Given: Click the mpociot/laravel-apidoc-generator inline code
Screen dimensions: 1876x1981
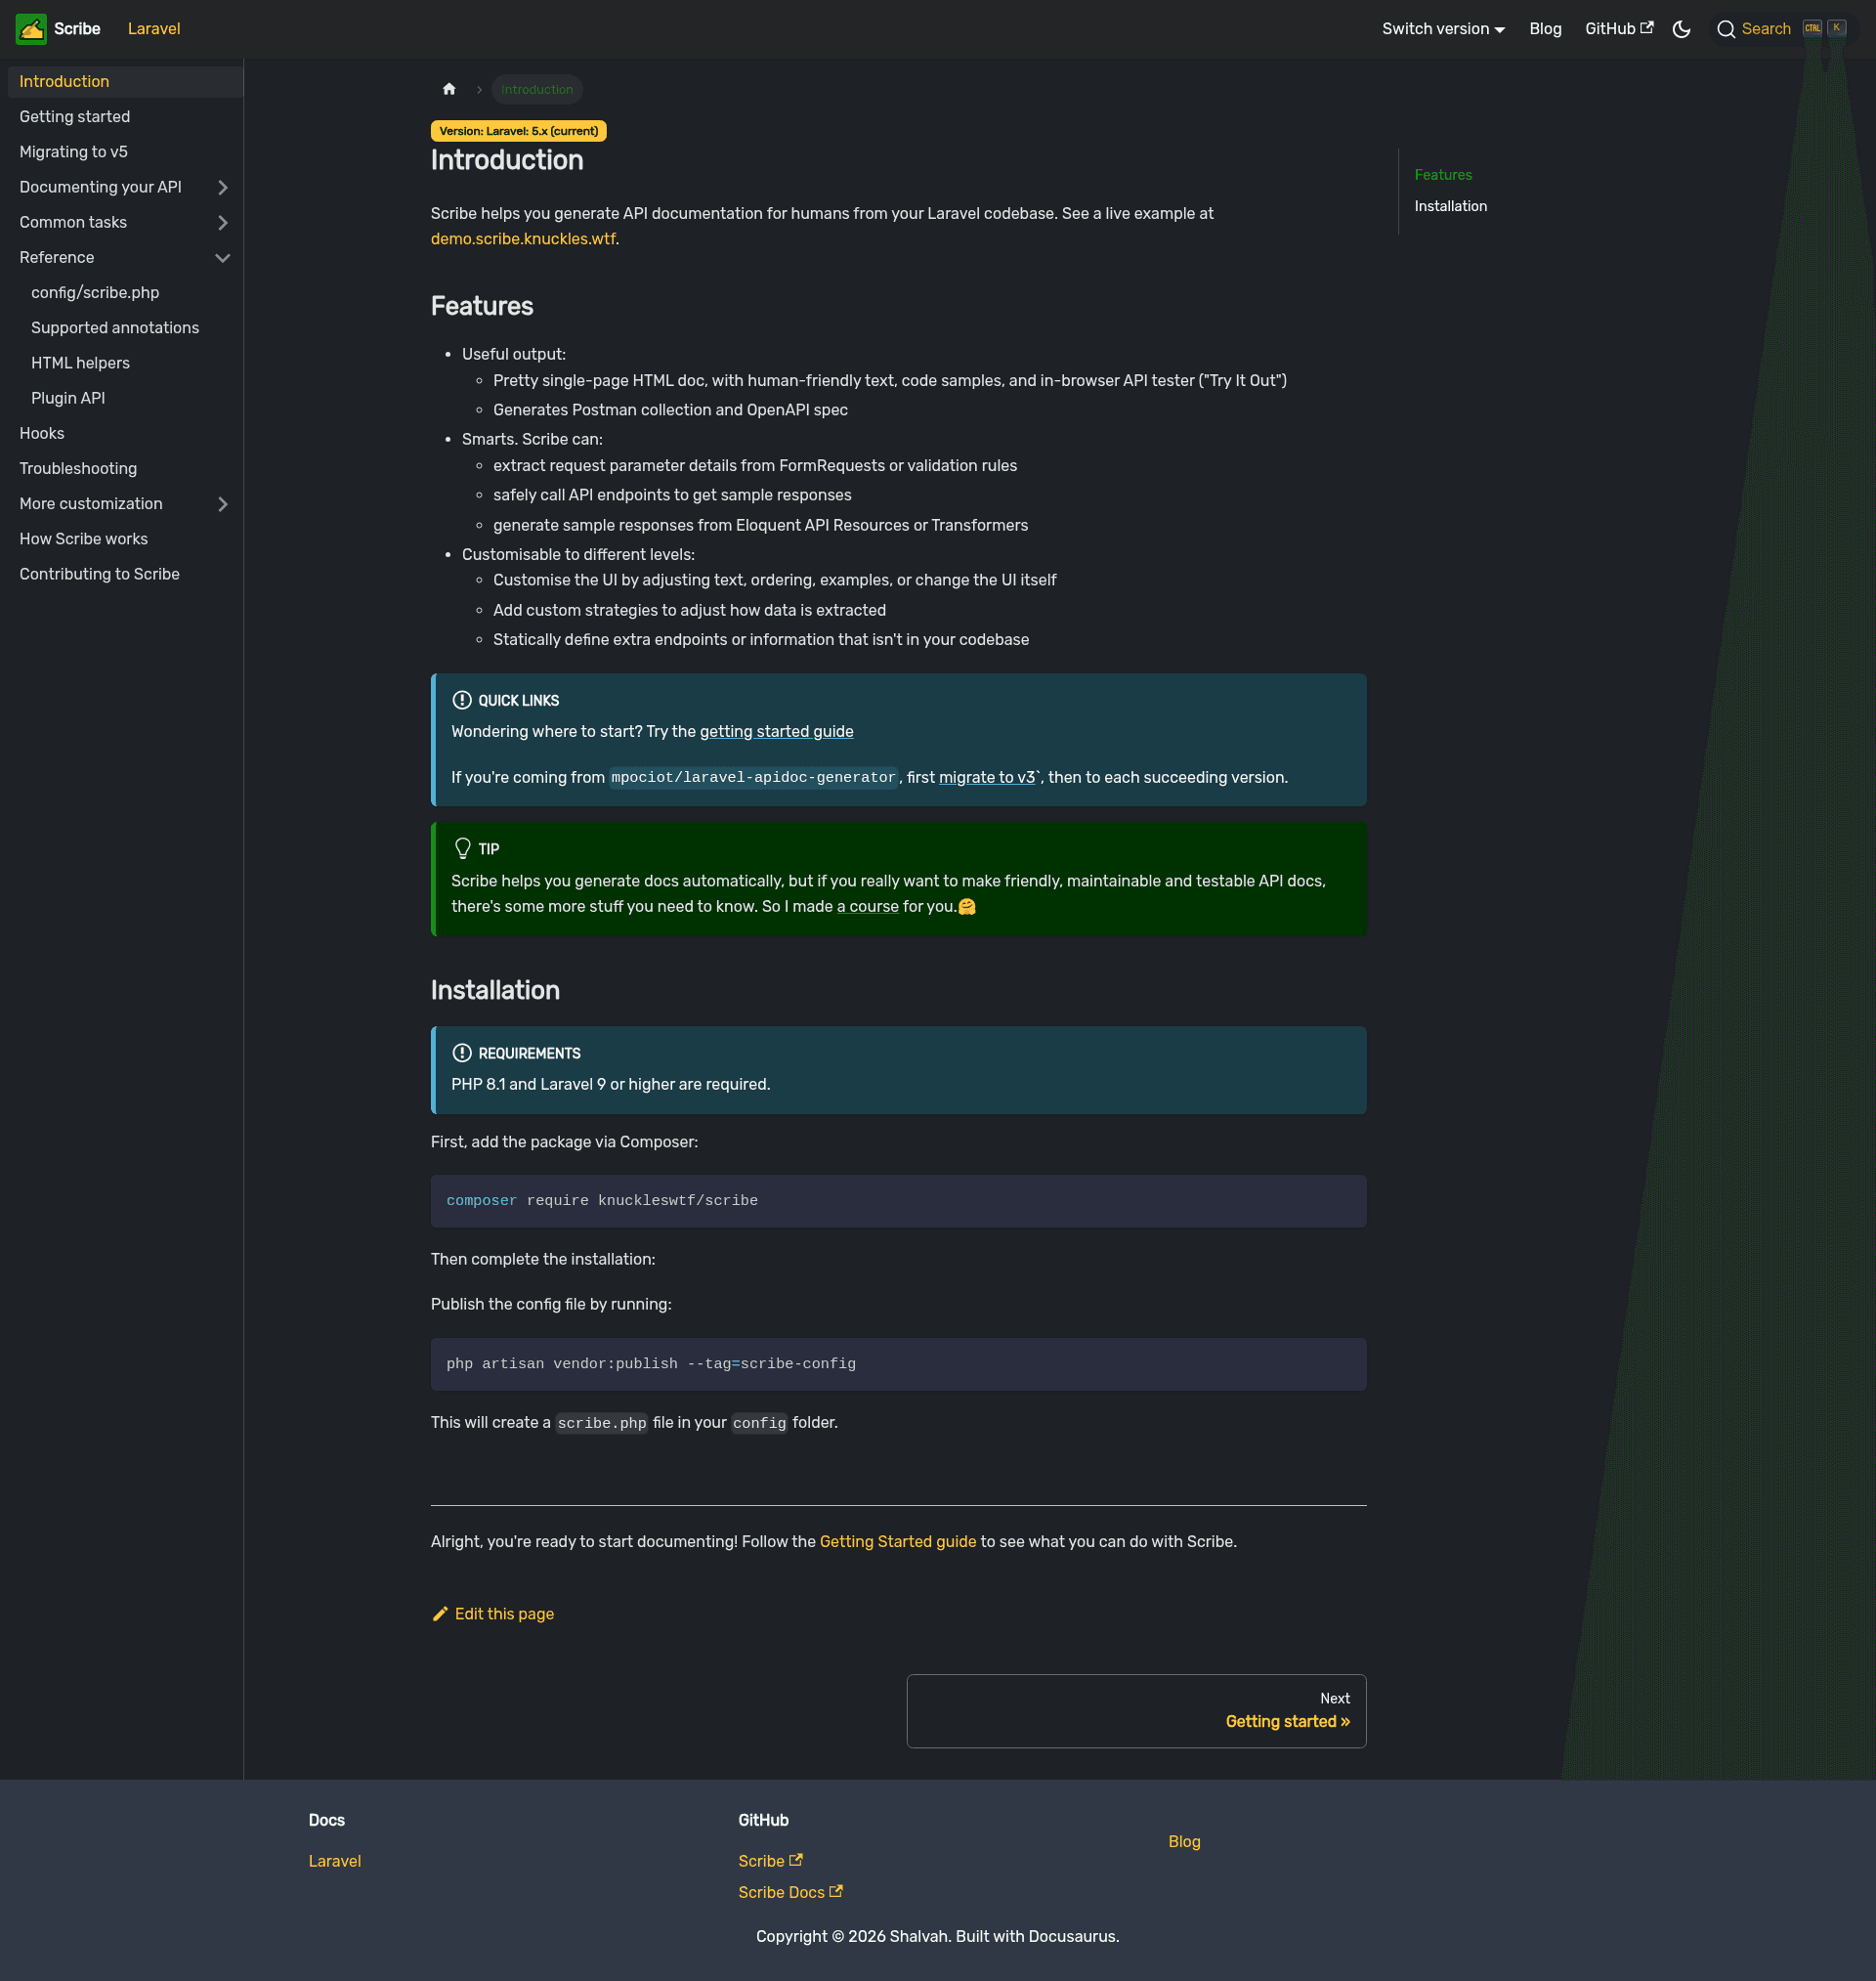Looking at the screenshot, I should (753, 777).
